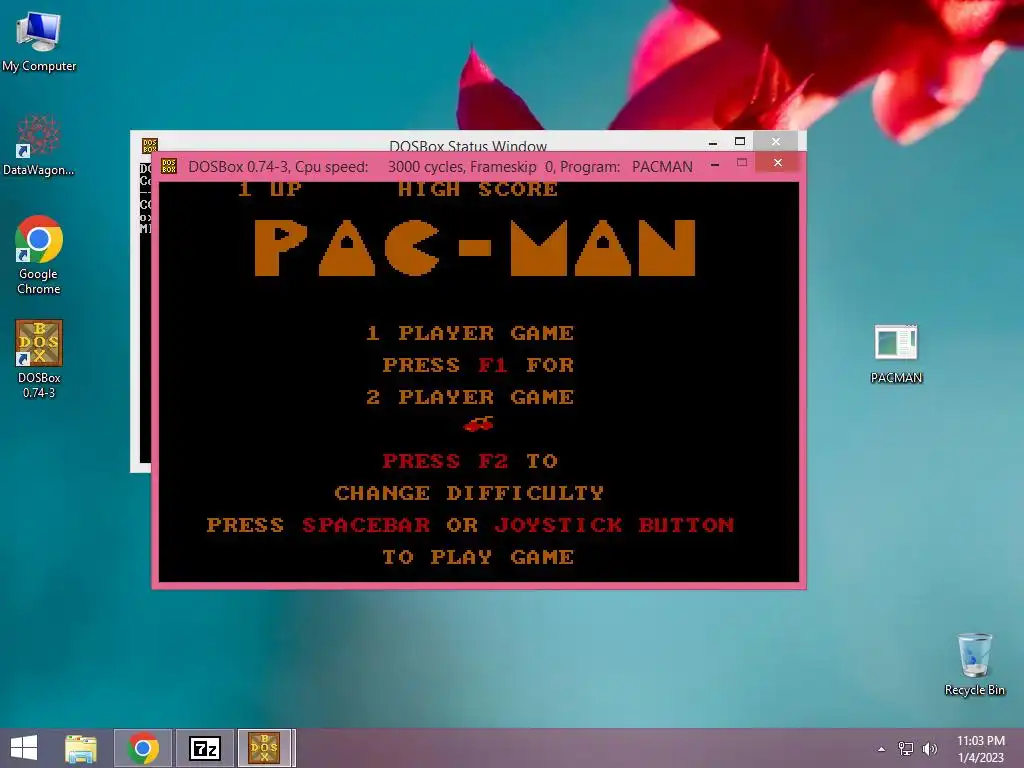Click the red cherry difficulty symbol
Image resolution: width=1024 pixels, height=768 pixels.
pyautogui.click(x=478, y=424)
